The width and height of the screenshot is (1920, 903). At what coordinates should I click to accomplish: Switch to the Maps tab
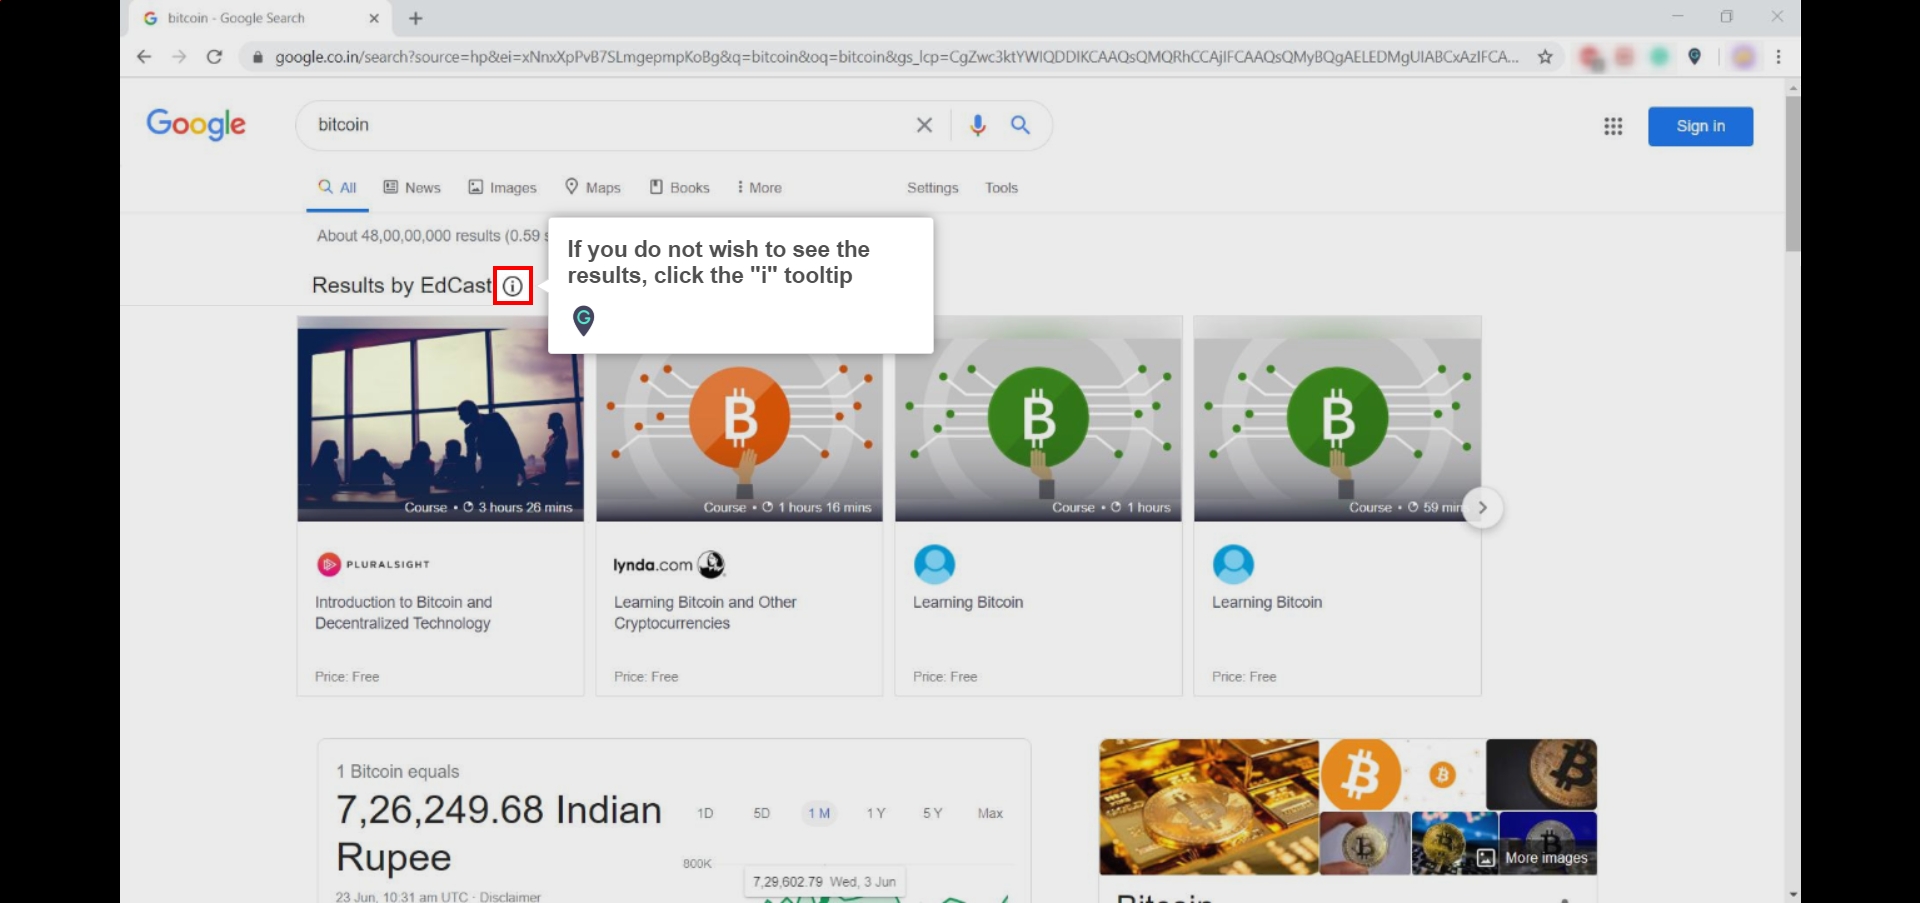[x=593, y=187]
